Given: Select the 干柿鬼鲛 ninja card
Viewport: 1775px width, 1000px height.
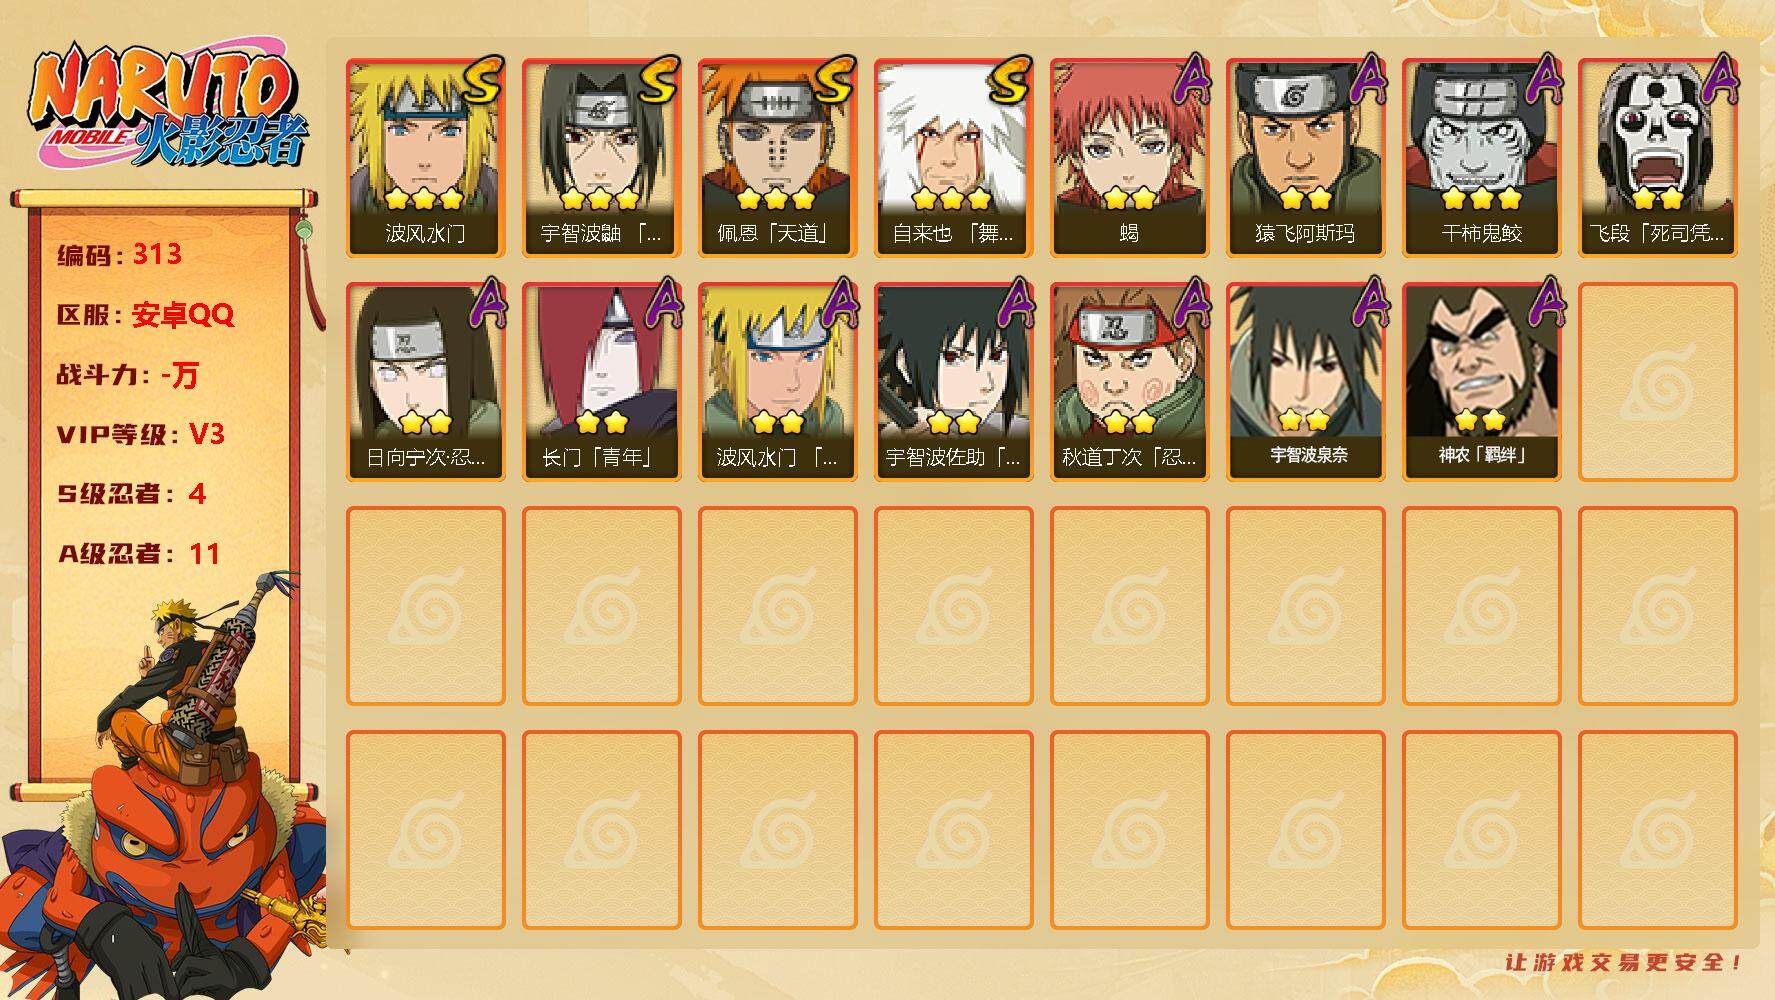Looking at the screenshot, I should click(1482, 158).
